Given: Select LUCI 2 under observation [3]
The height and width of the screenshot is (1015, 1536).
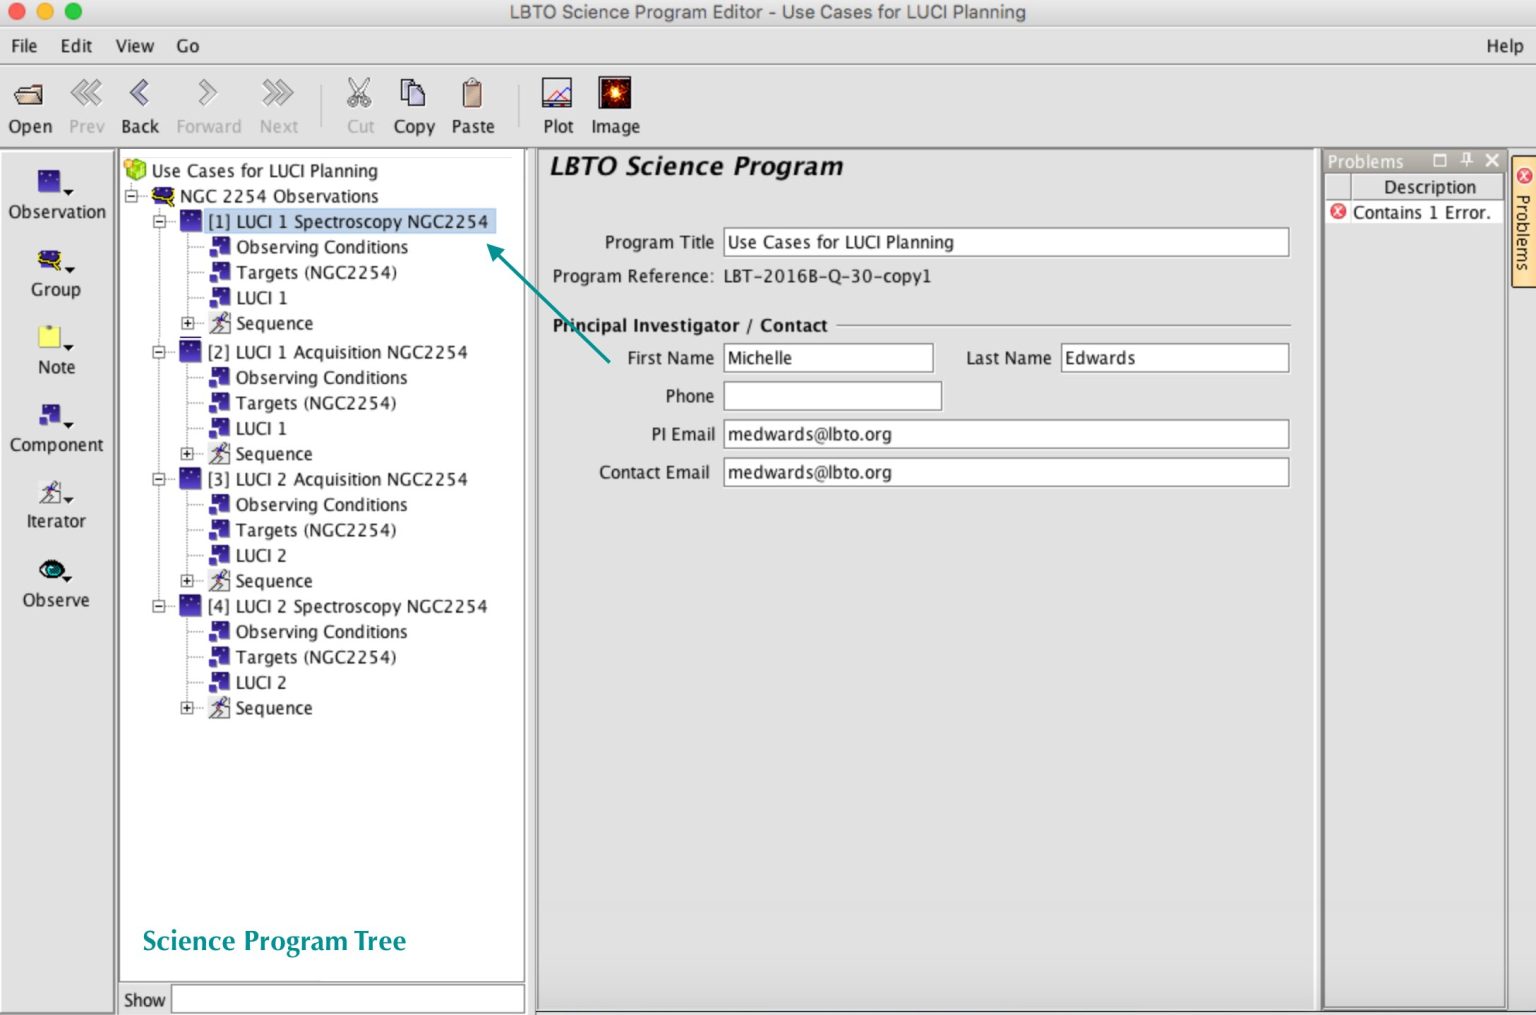Looking at the screenshot, I should click(261, 555).
